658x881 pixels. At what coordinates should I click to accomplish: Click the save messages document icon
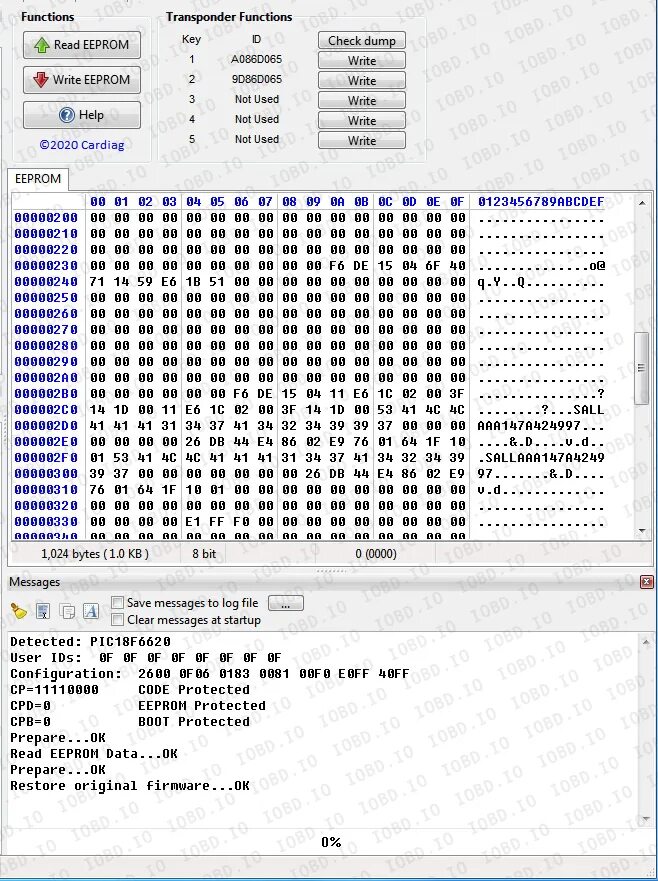(43, 611)
